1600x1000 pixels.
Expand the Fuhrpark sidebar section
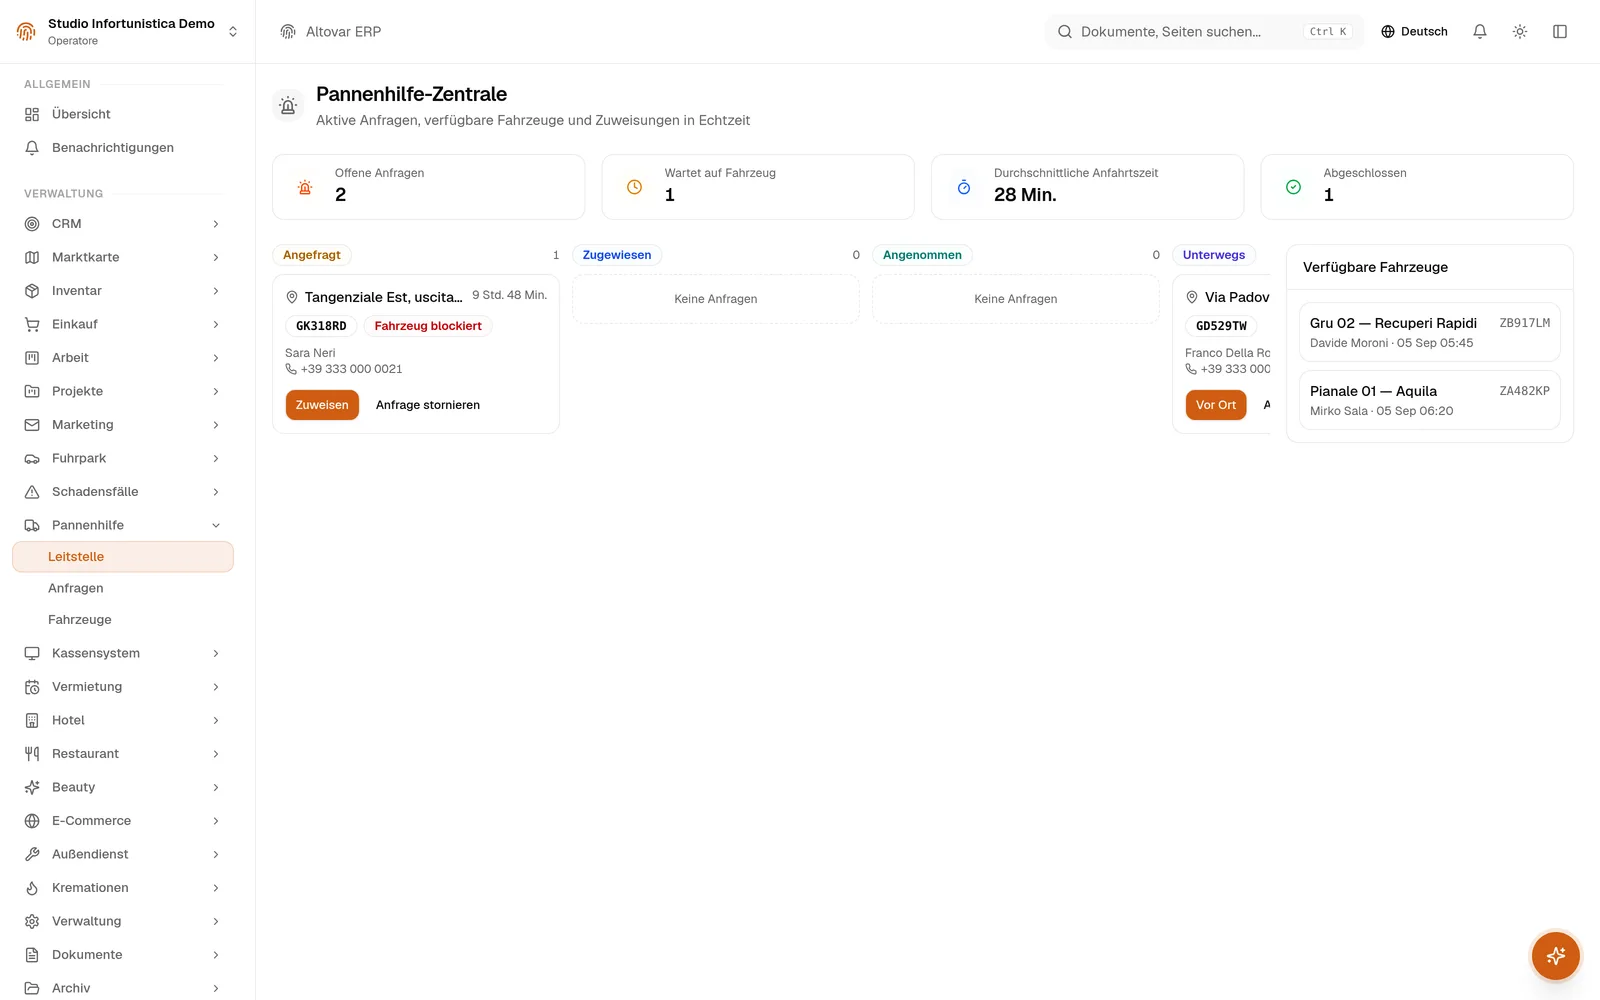coord(124,458)
